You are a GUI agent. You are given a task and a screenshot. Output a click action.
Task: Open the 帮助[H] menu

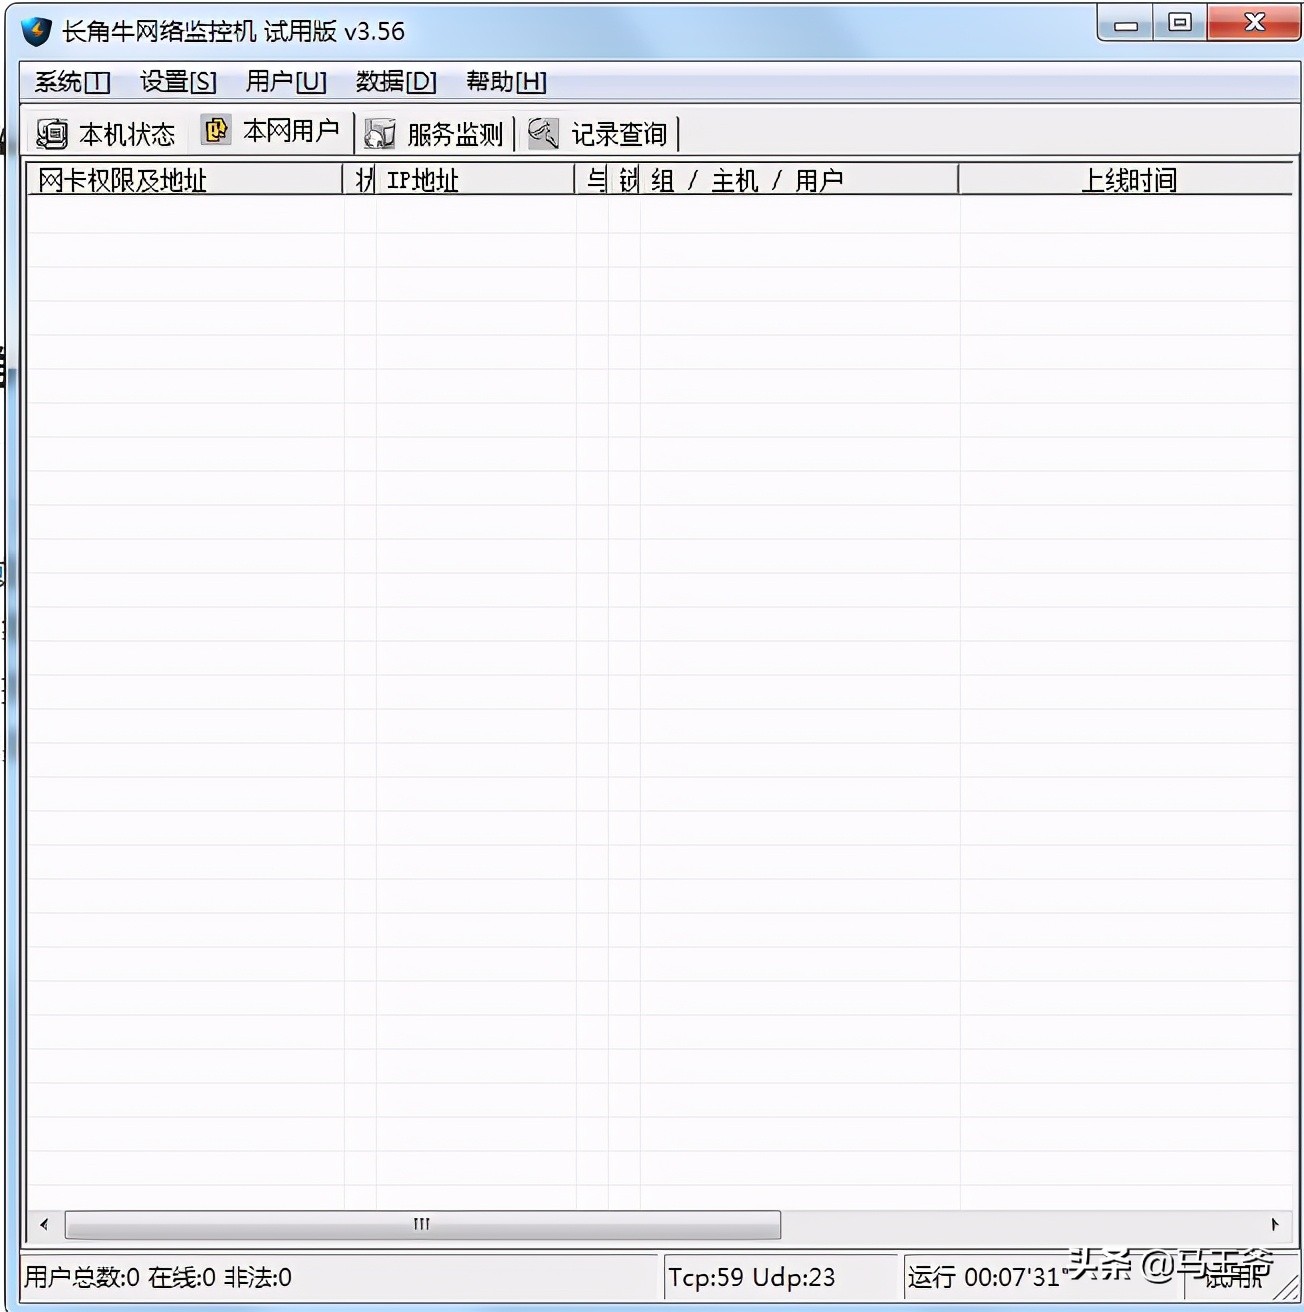506,82
